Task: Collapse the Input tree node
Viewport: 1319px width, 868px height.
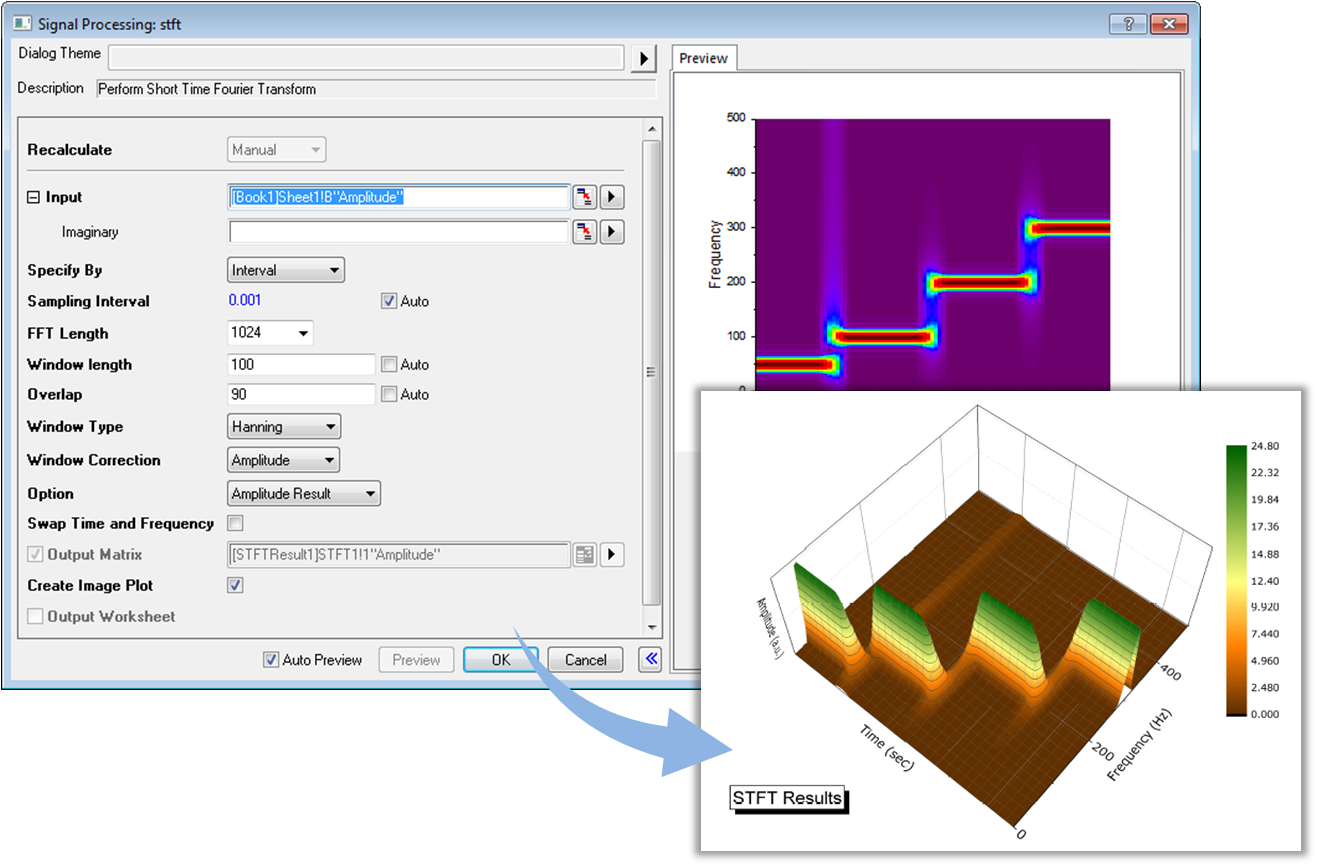Action: pos(33,198)
